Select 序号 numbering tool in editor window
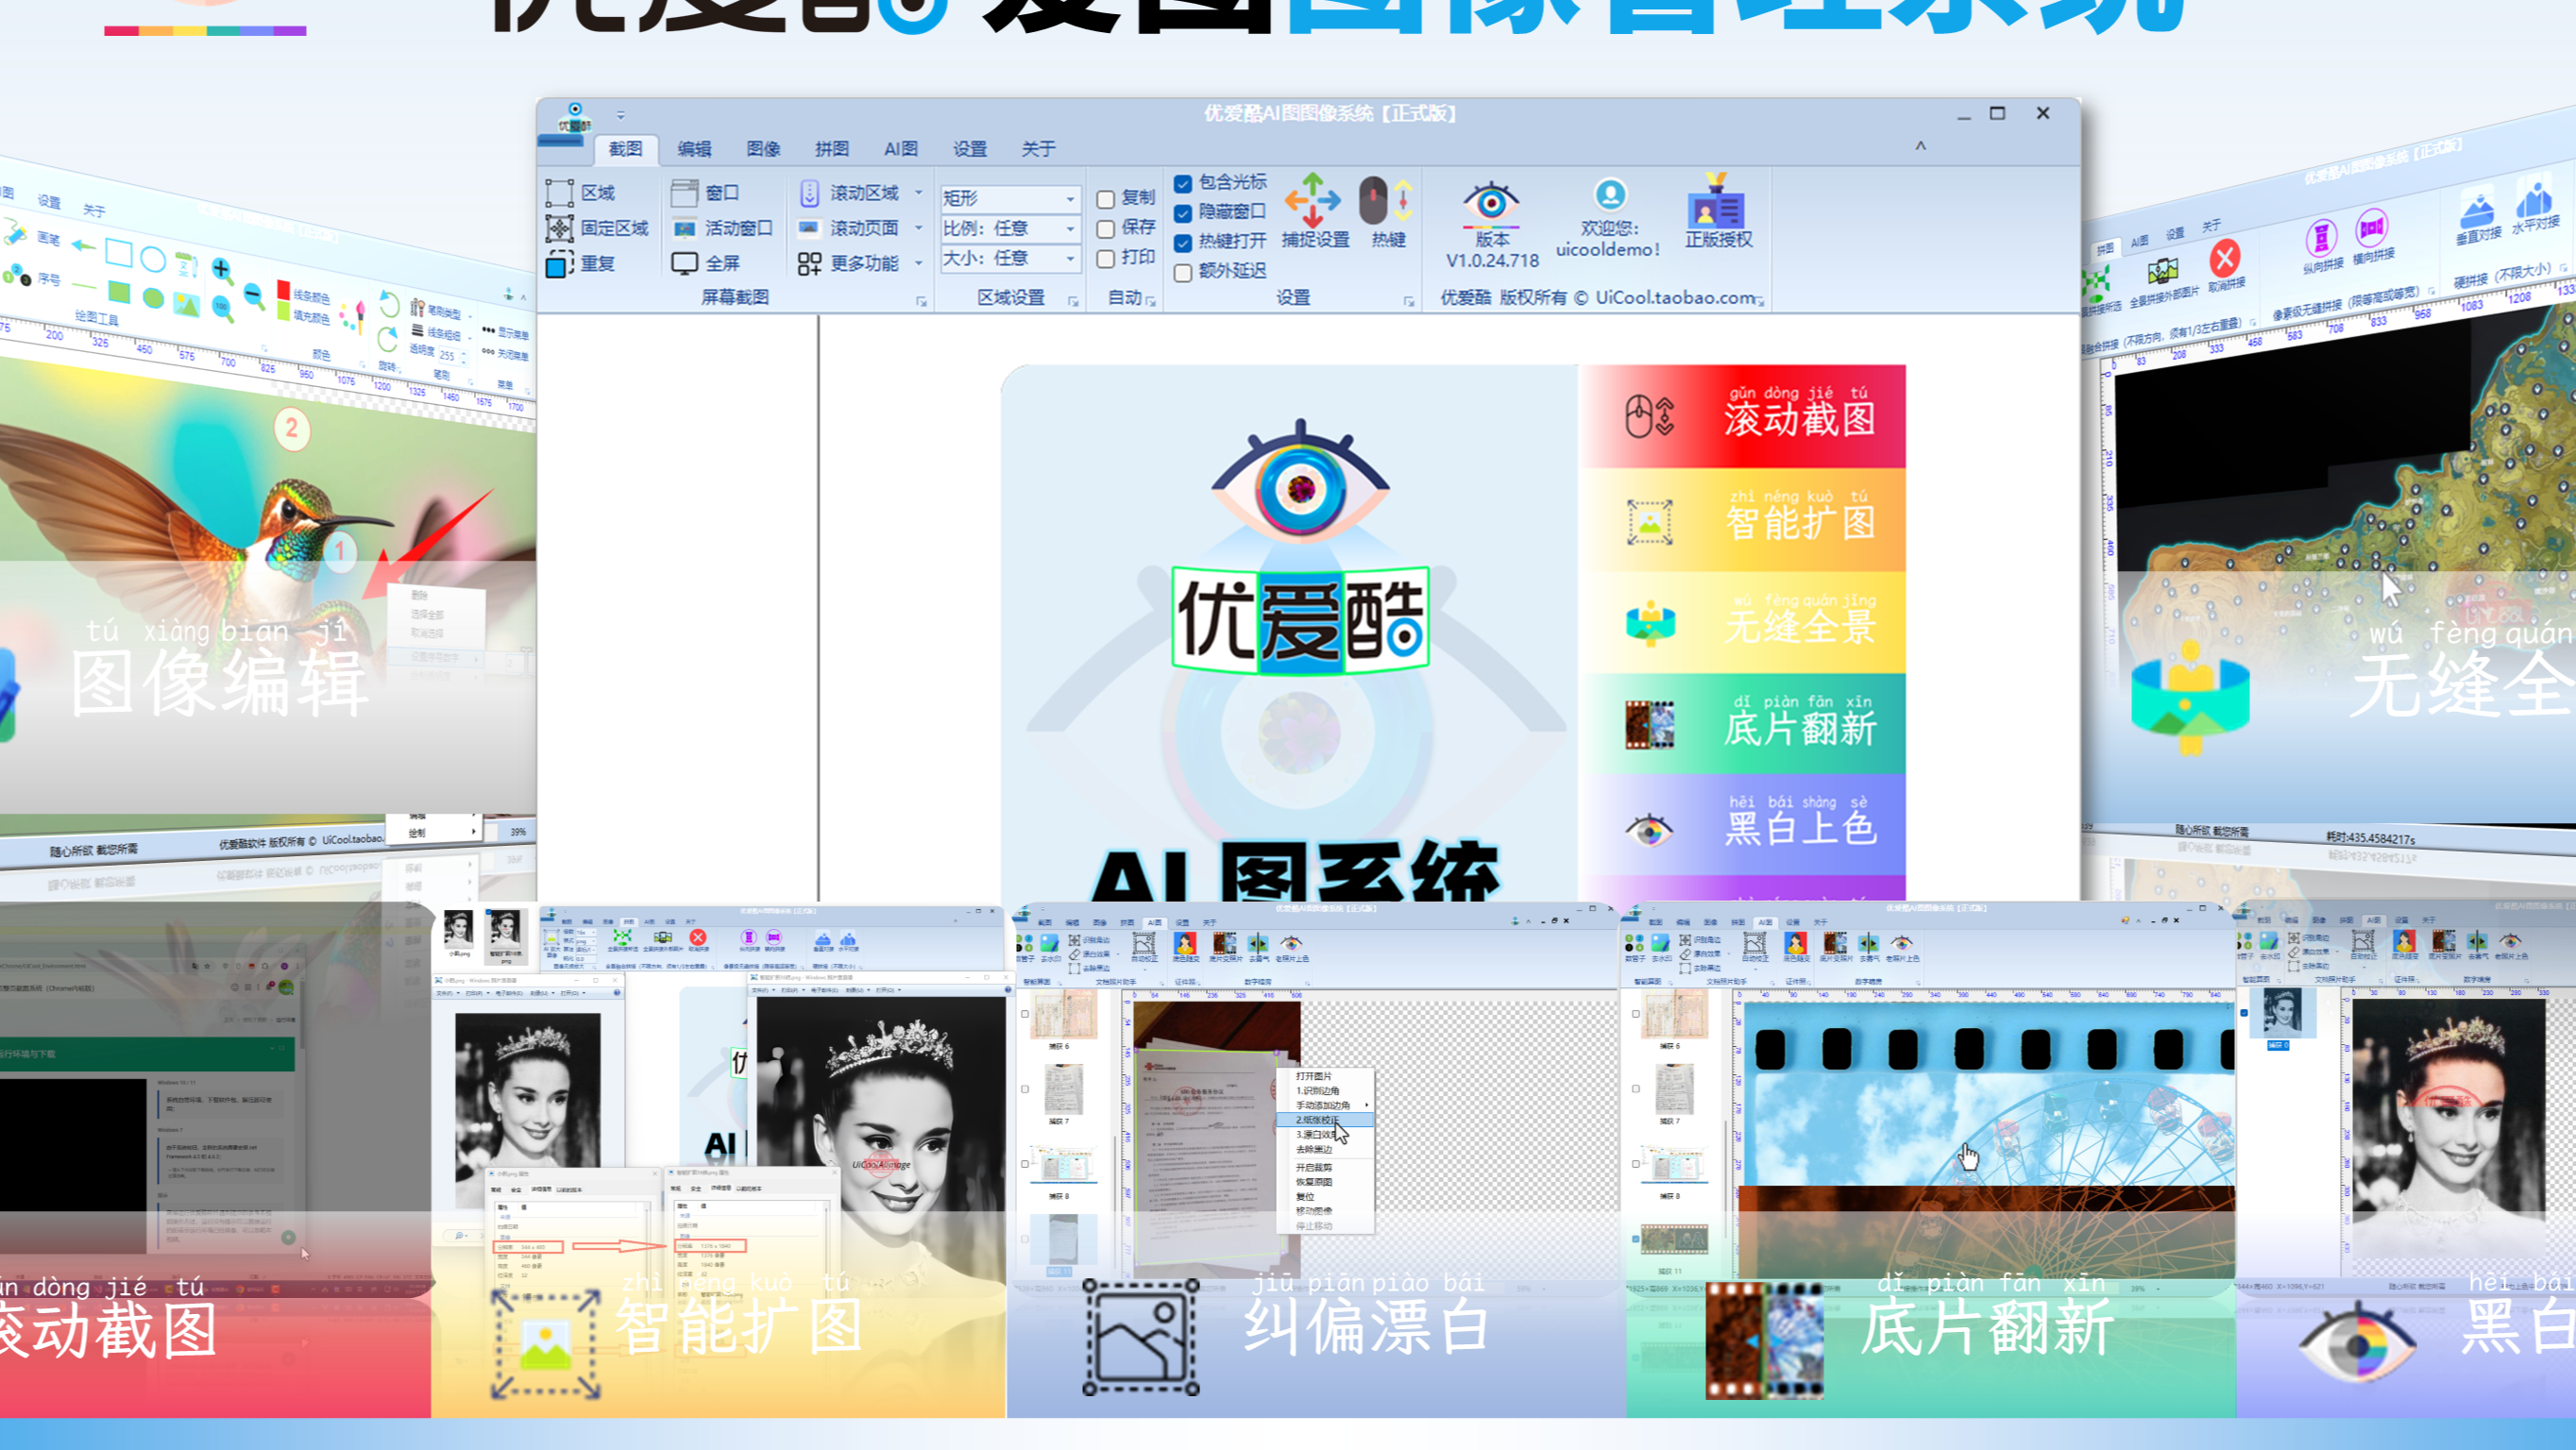Screen dimensions: 2576x1450 point(31,277)
